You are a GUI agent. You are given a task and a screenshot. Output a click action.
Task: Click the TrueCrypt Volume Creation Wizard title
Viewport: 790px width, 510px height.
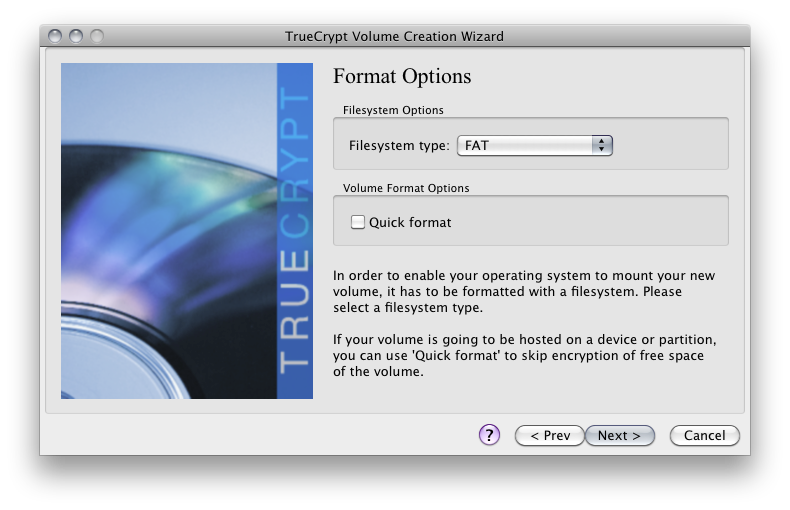pyautogui.click(x=394, y=36)
